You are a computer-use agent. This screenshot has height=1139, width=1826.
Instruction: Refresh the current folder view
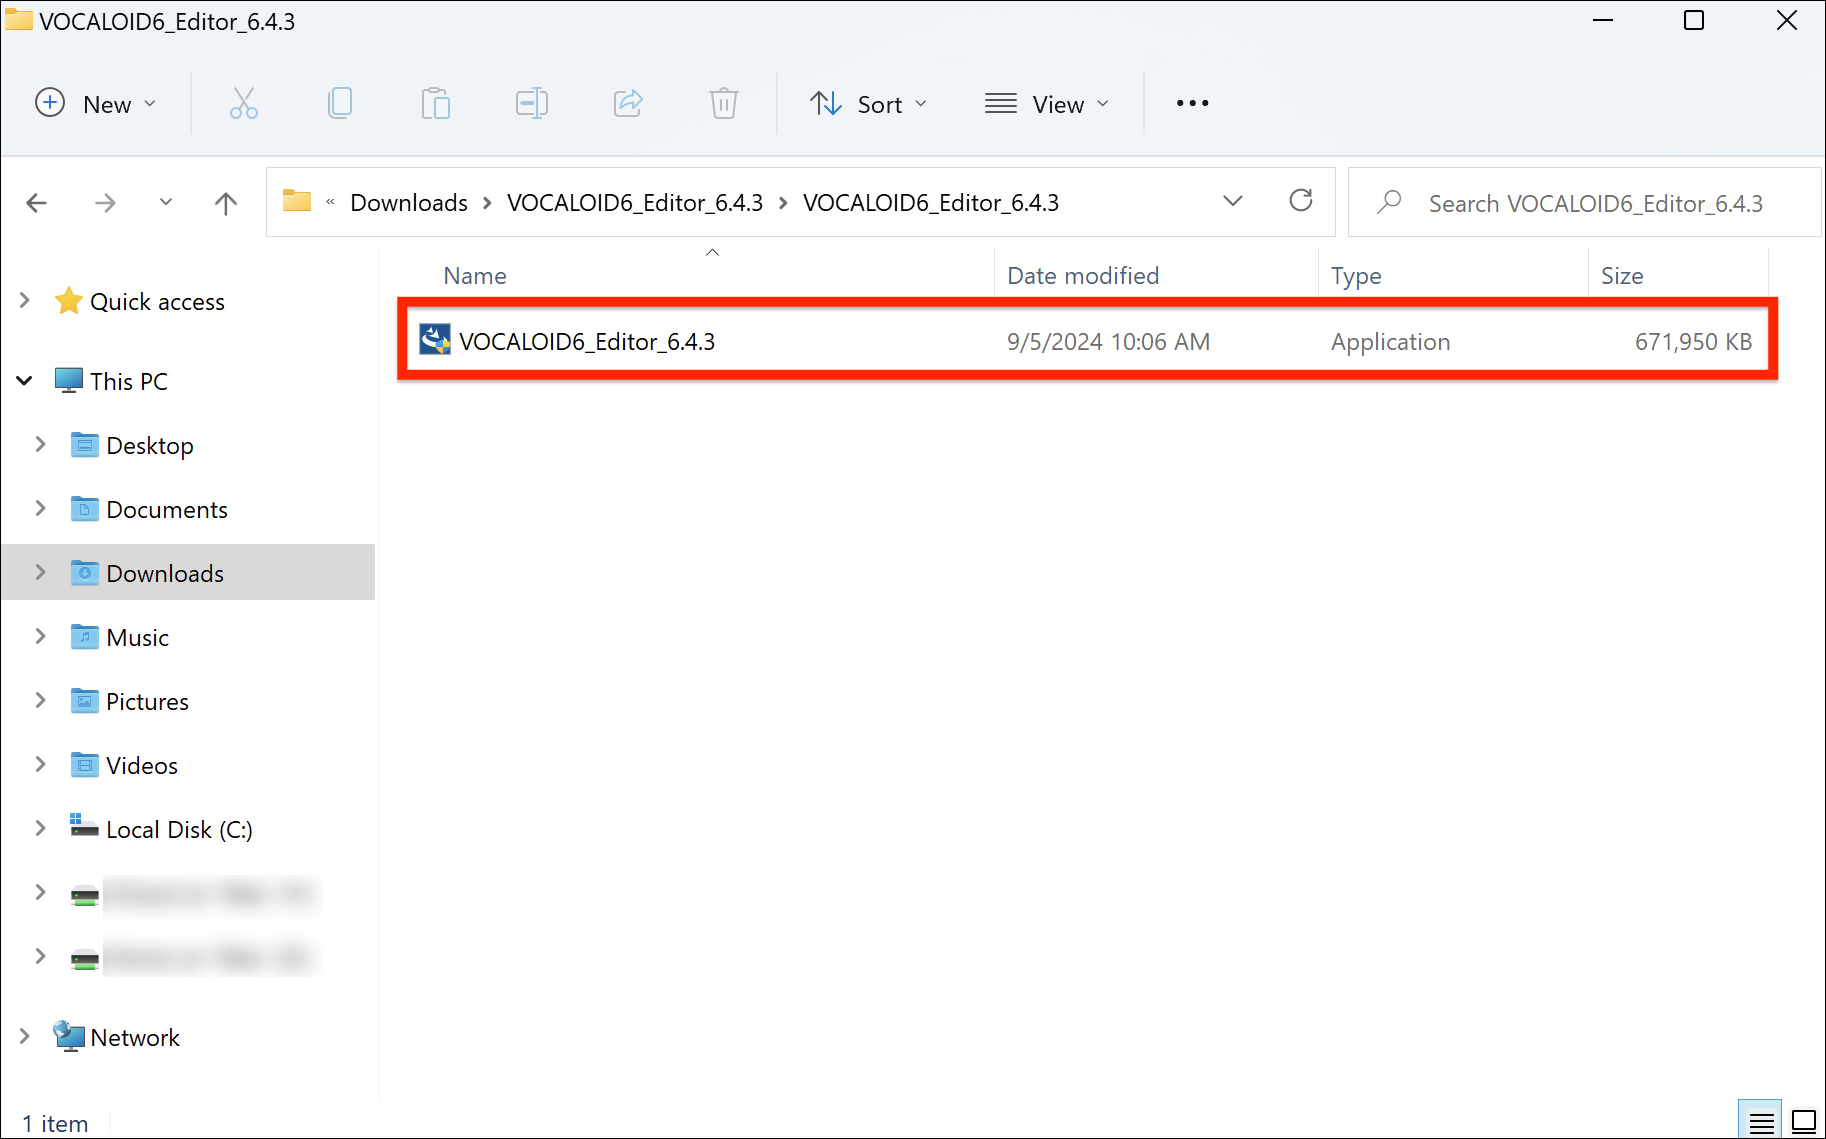[x=1301, y=201]
